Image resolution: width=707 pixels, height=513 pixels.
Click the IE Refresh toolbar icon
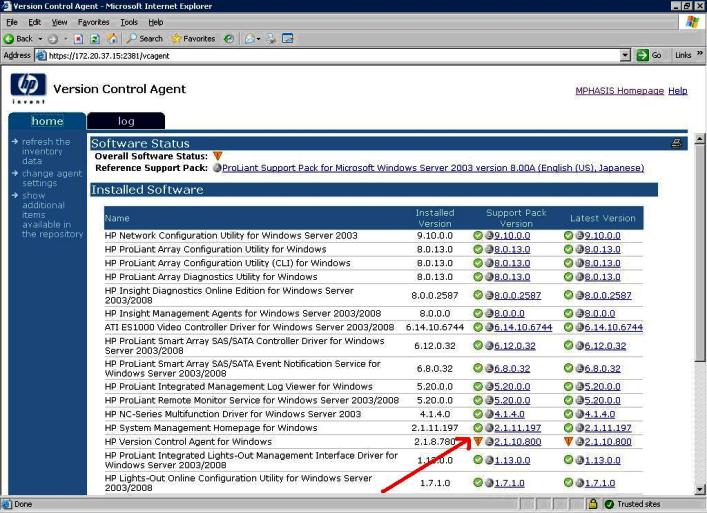point(95,38)
